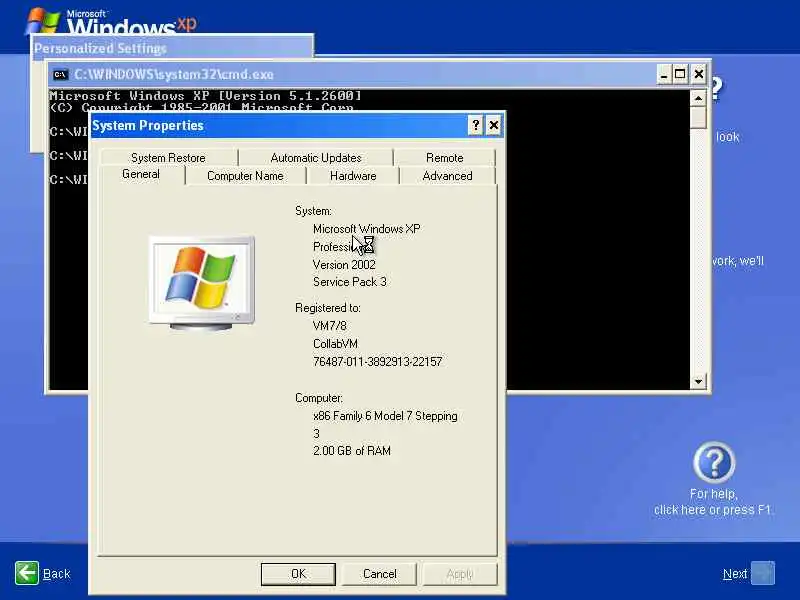The image size is (800, 600).
Task: Click the Next link in setup wizard
Action: [x=735, y=574]
